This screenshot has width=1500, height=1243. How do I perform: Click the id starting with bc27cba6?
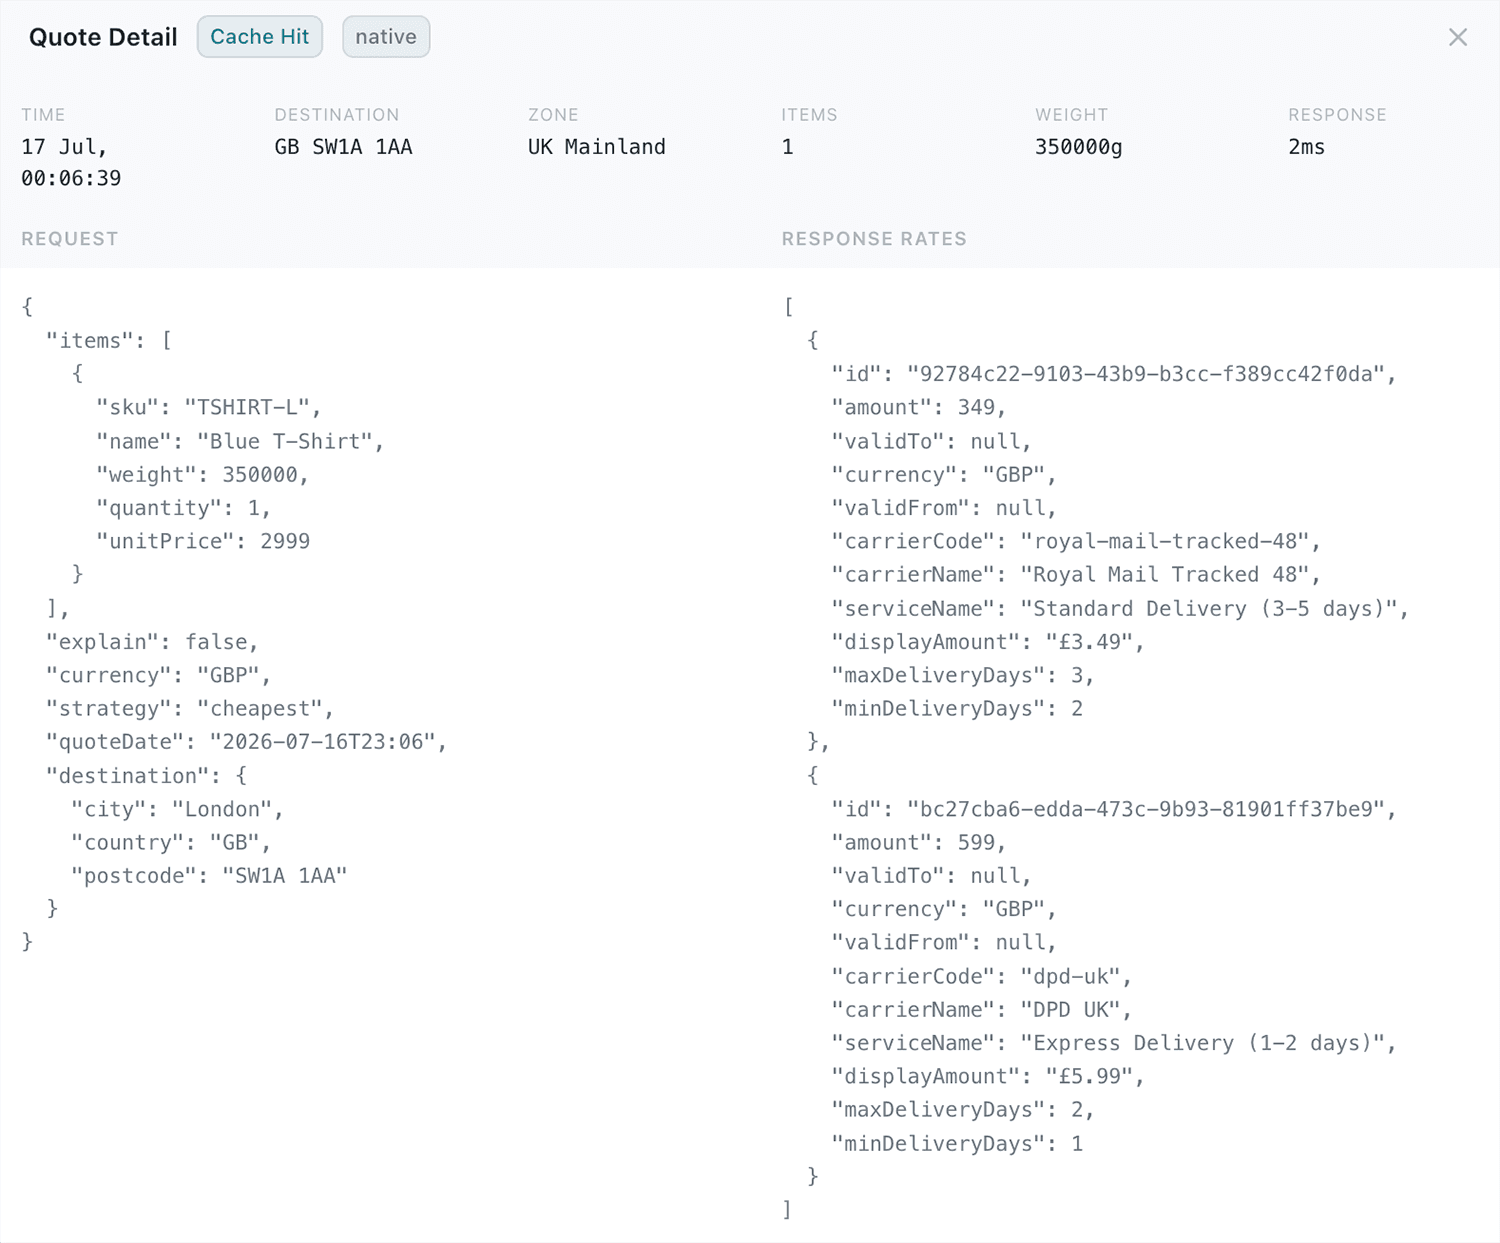1114,809
